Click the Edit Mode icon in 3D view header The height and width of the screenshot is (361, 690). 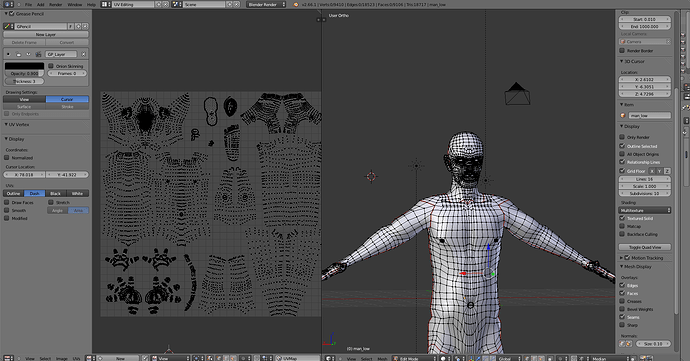(395, 358)
